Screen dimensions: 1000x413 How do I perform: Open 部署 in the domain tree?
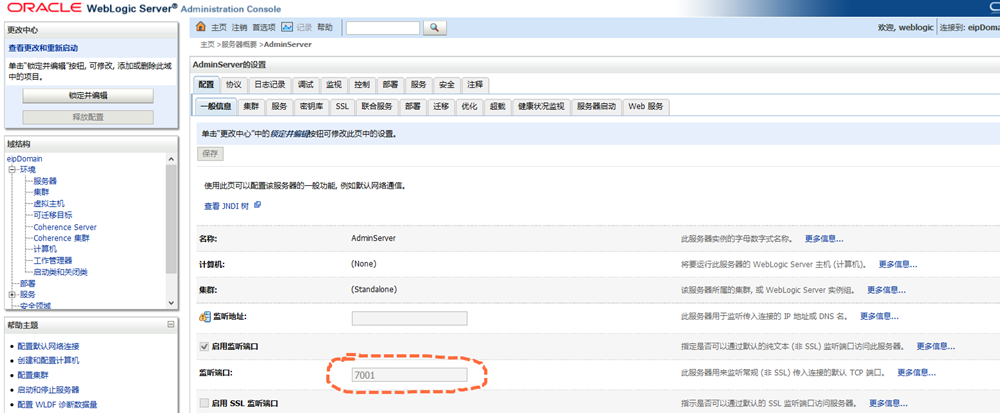(27, 284)
